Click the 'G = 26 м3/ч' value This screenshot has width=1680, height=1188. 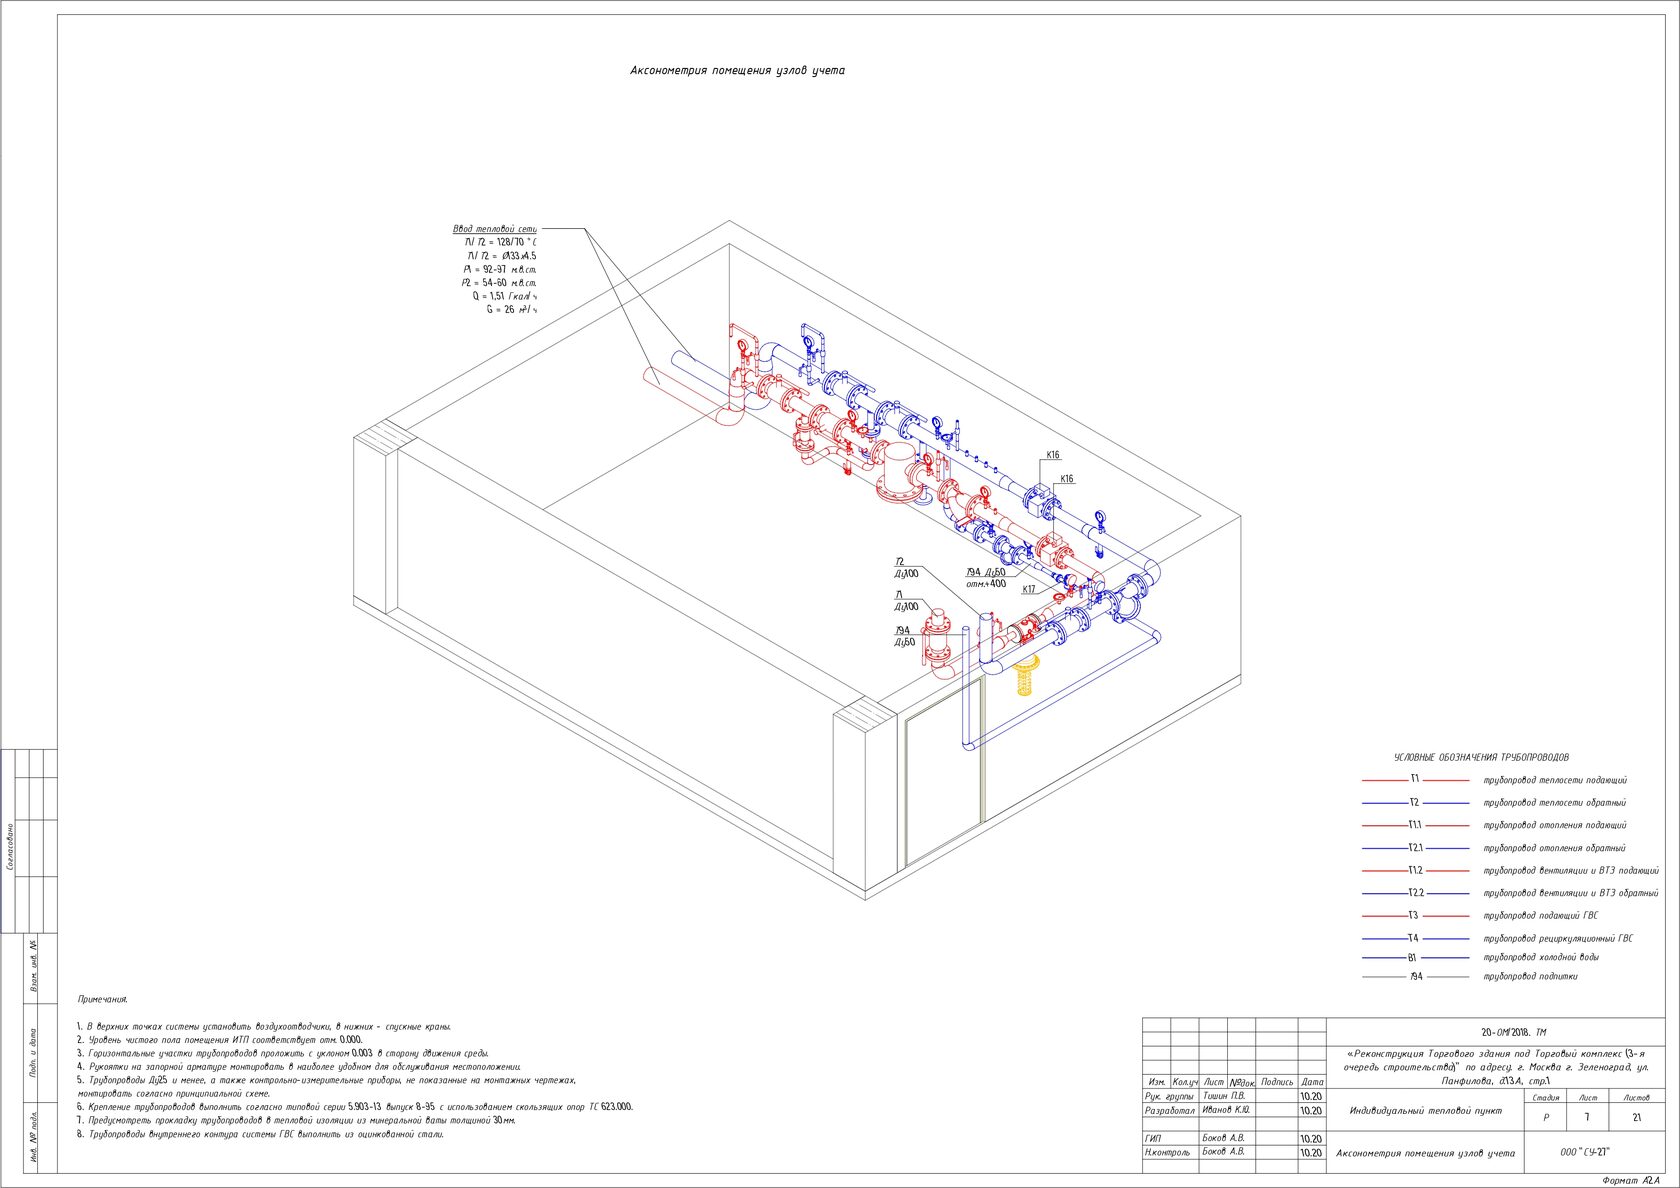512,310
